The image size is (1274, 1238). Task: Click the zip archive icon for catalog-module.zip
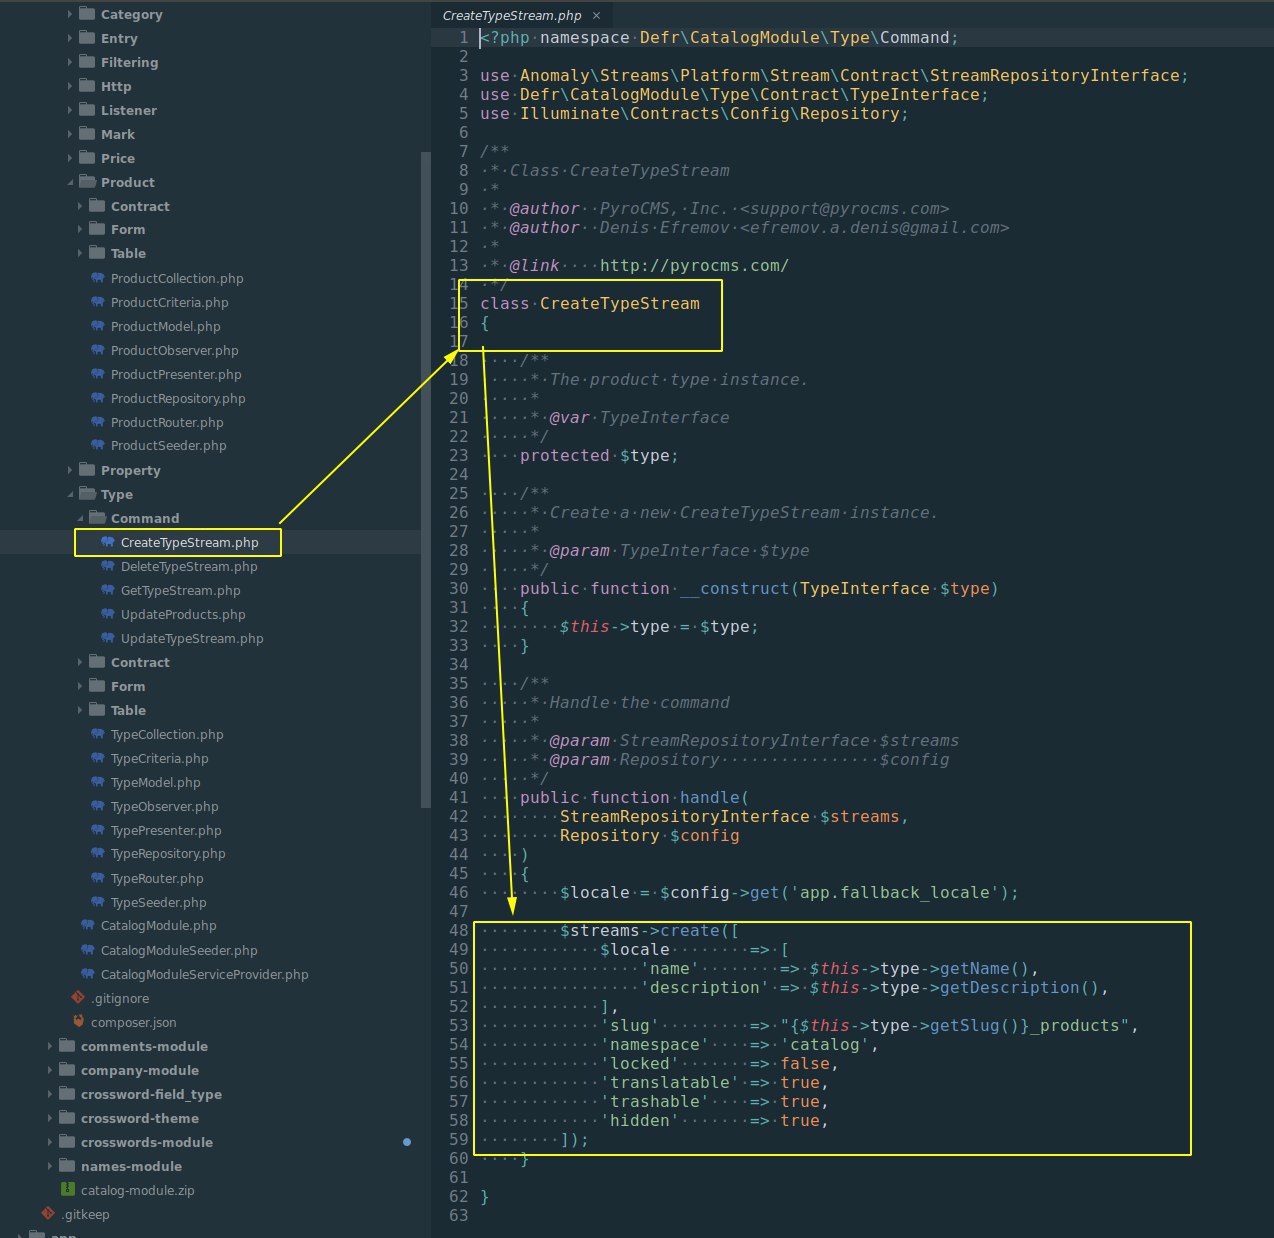point(68,1190)
